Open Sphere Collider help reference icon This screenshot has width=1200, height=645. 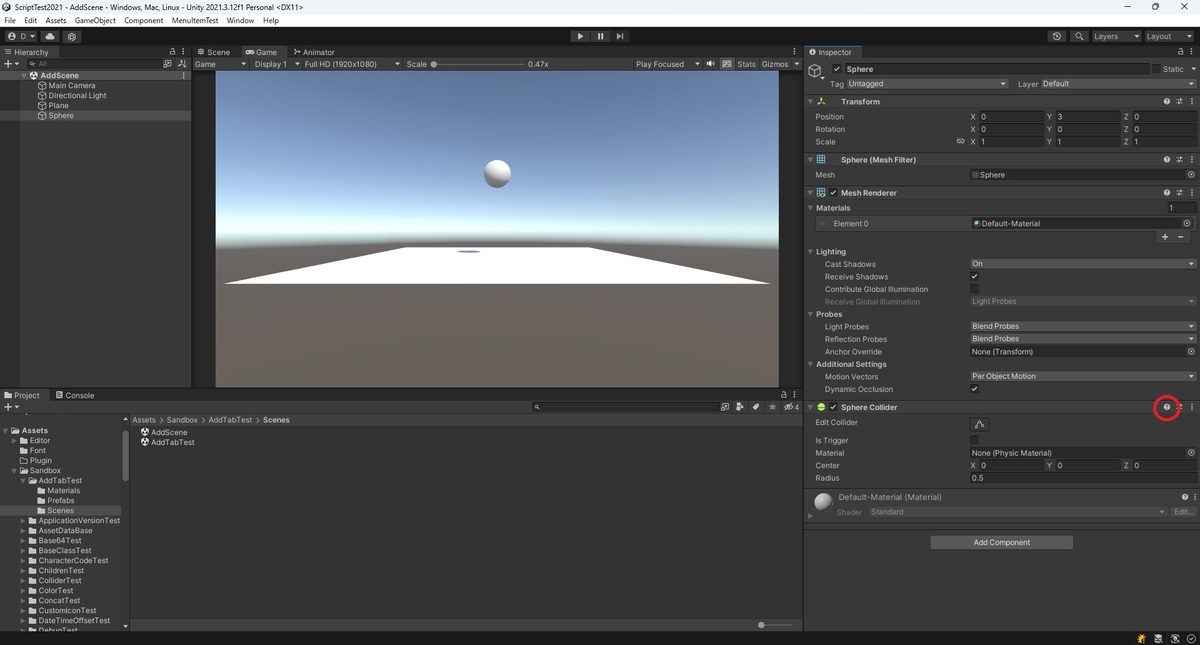[1166, 407]
